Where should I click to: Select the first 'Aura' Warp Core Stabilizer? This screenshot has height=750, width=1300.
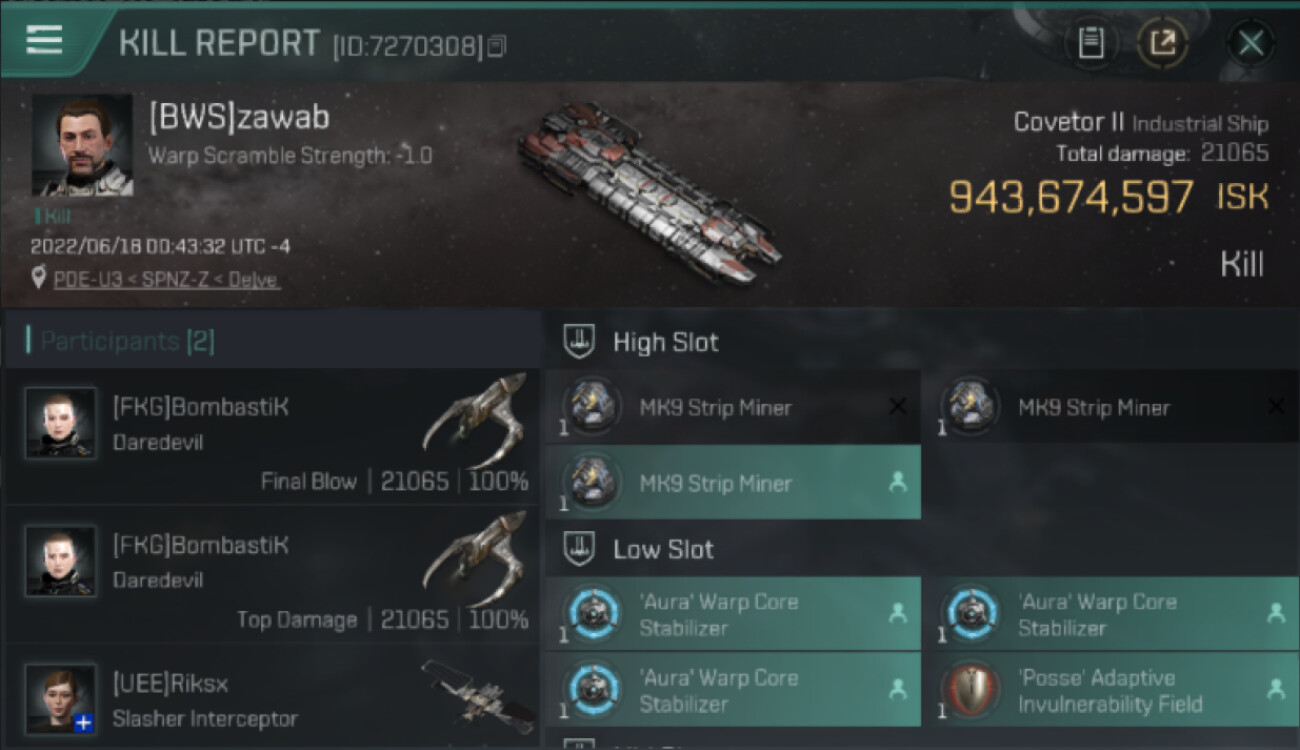pyautogui.click(x=733, y=614)
